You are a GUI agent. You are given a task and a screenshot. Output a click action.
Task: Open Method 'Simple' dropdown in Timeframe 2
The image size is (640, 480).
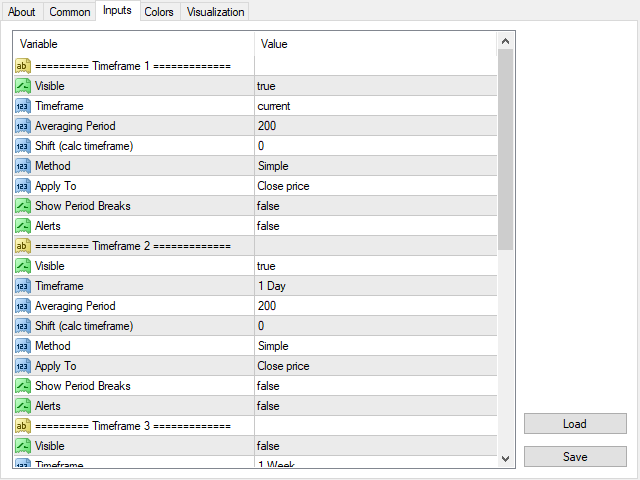point(376,346)
